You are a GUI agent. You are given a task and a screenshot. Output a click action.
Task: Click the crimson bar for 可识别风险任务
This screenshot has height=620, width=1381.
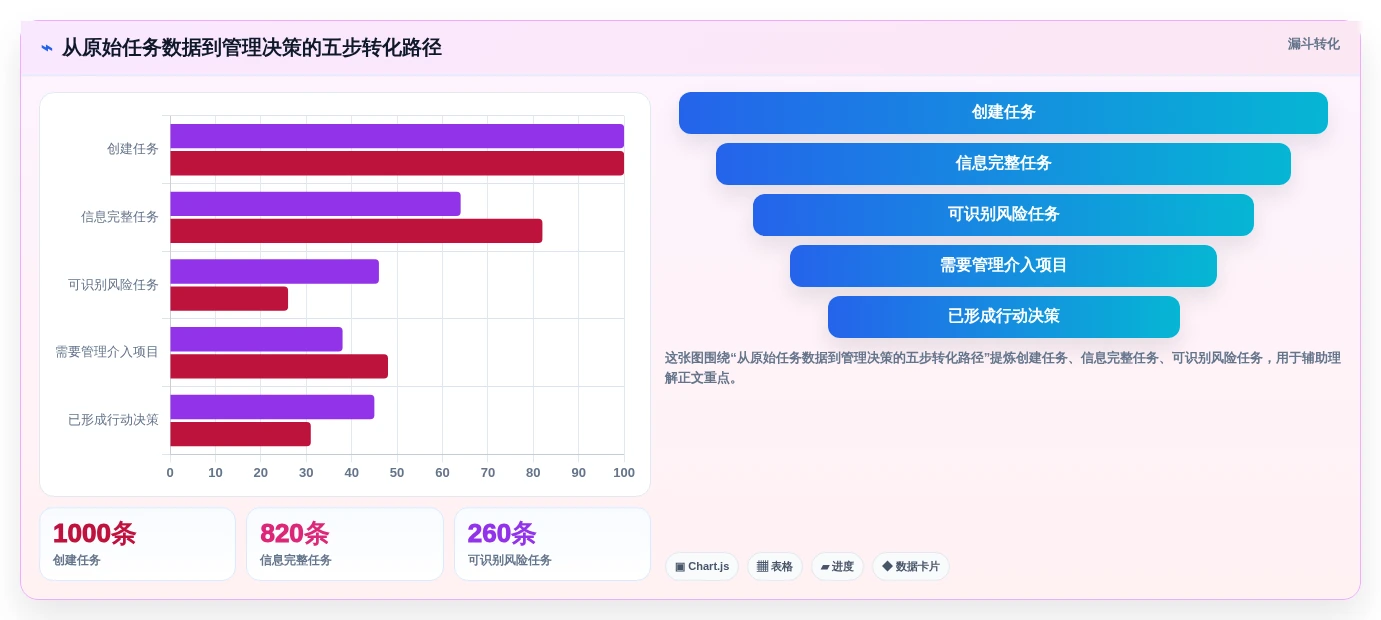pos(229,298)
